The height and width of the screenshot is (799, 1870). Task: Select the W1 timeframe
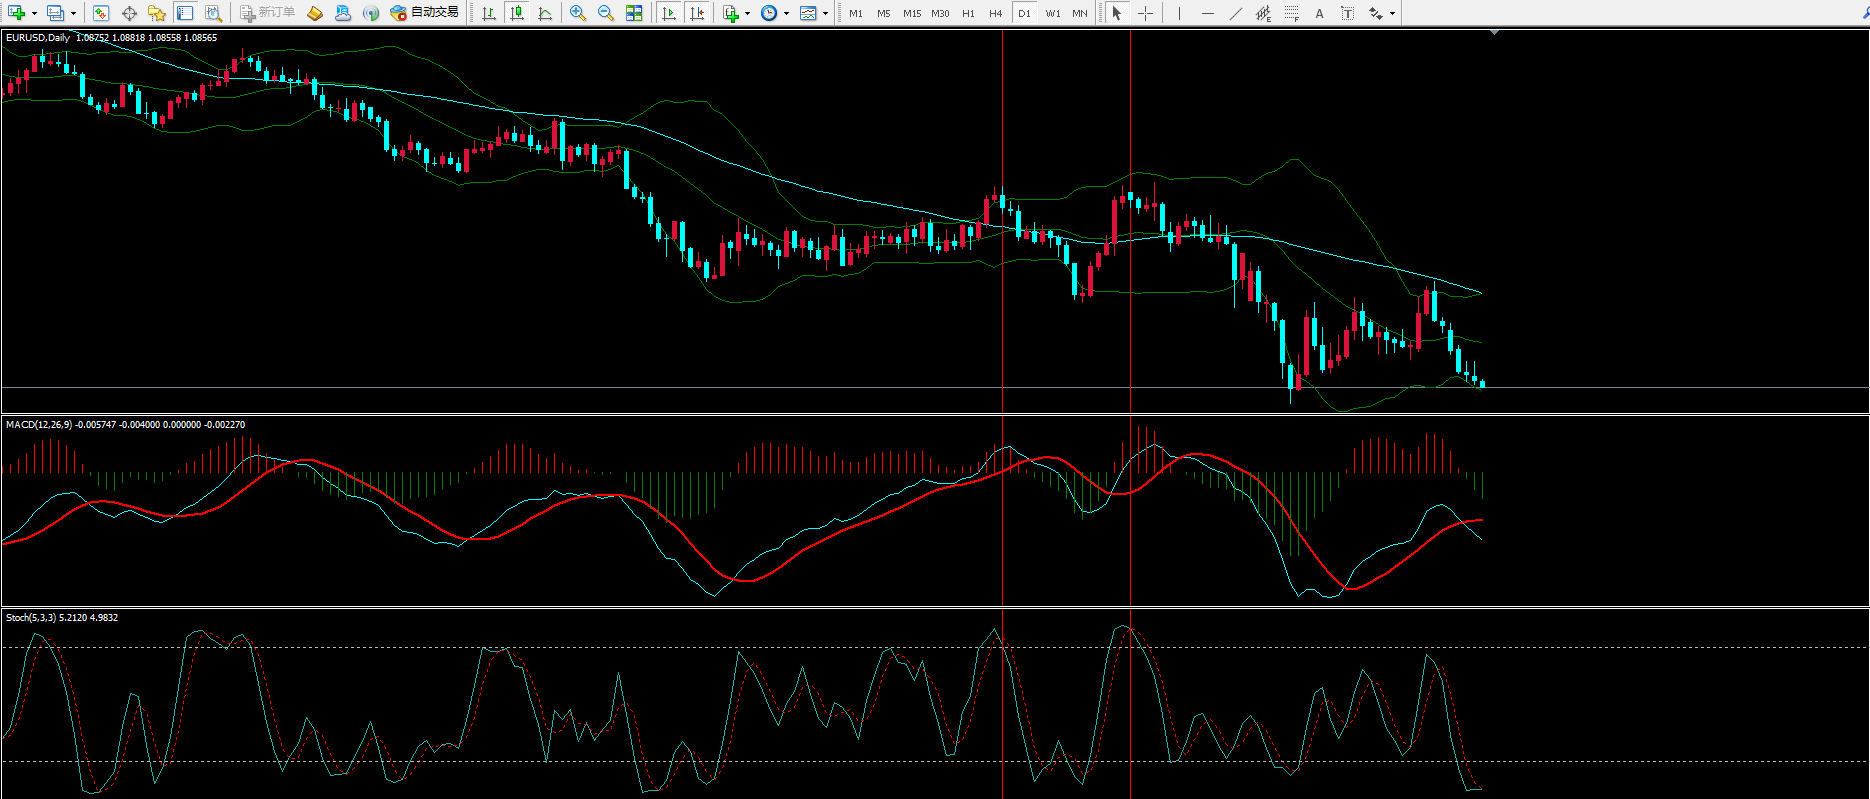pos(1053,13)
